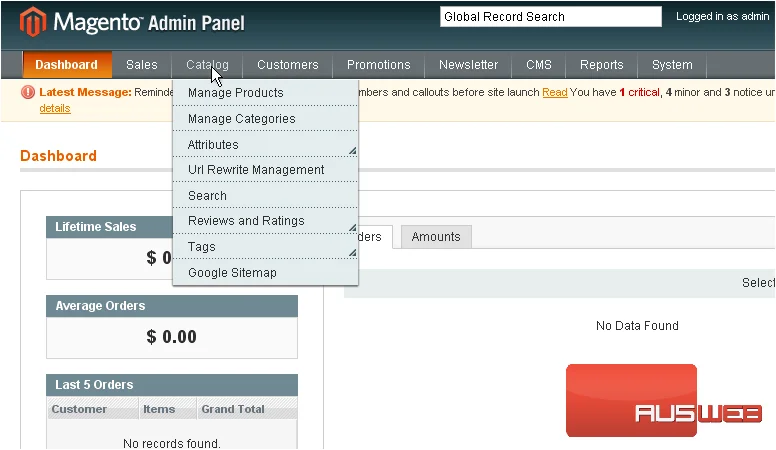Viewport: 776px width, 450px height.
Task: Choose Url Rewrite Management entry
Action: tap(265, 169)
